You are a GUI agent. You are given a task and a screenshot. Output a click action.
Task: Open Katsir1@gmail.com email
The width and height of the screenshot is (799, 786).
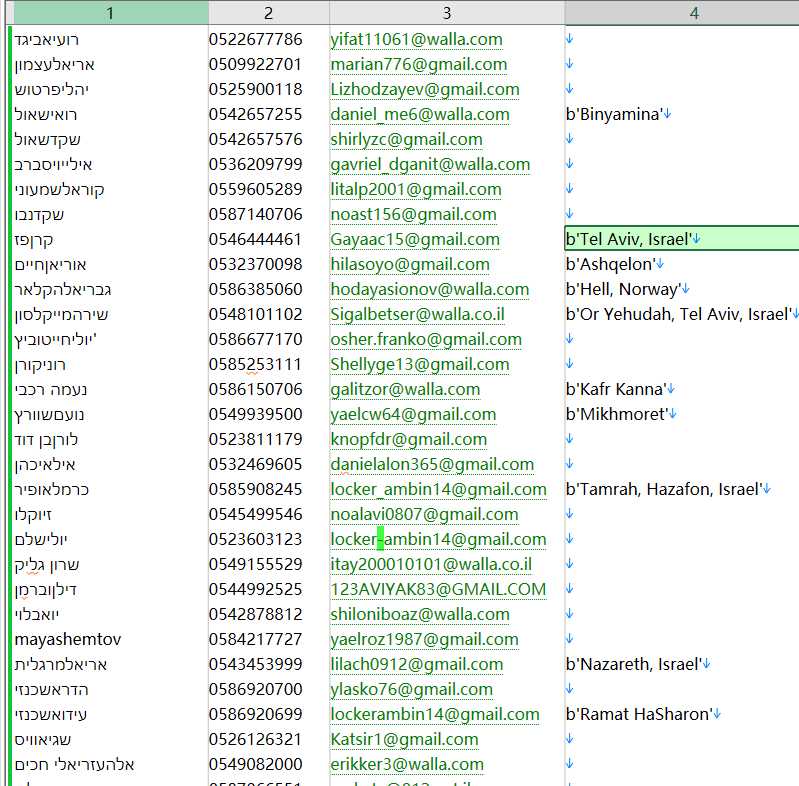pos(404,739)
